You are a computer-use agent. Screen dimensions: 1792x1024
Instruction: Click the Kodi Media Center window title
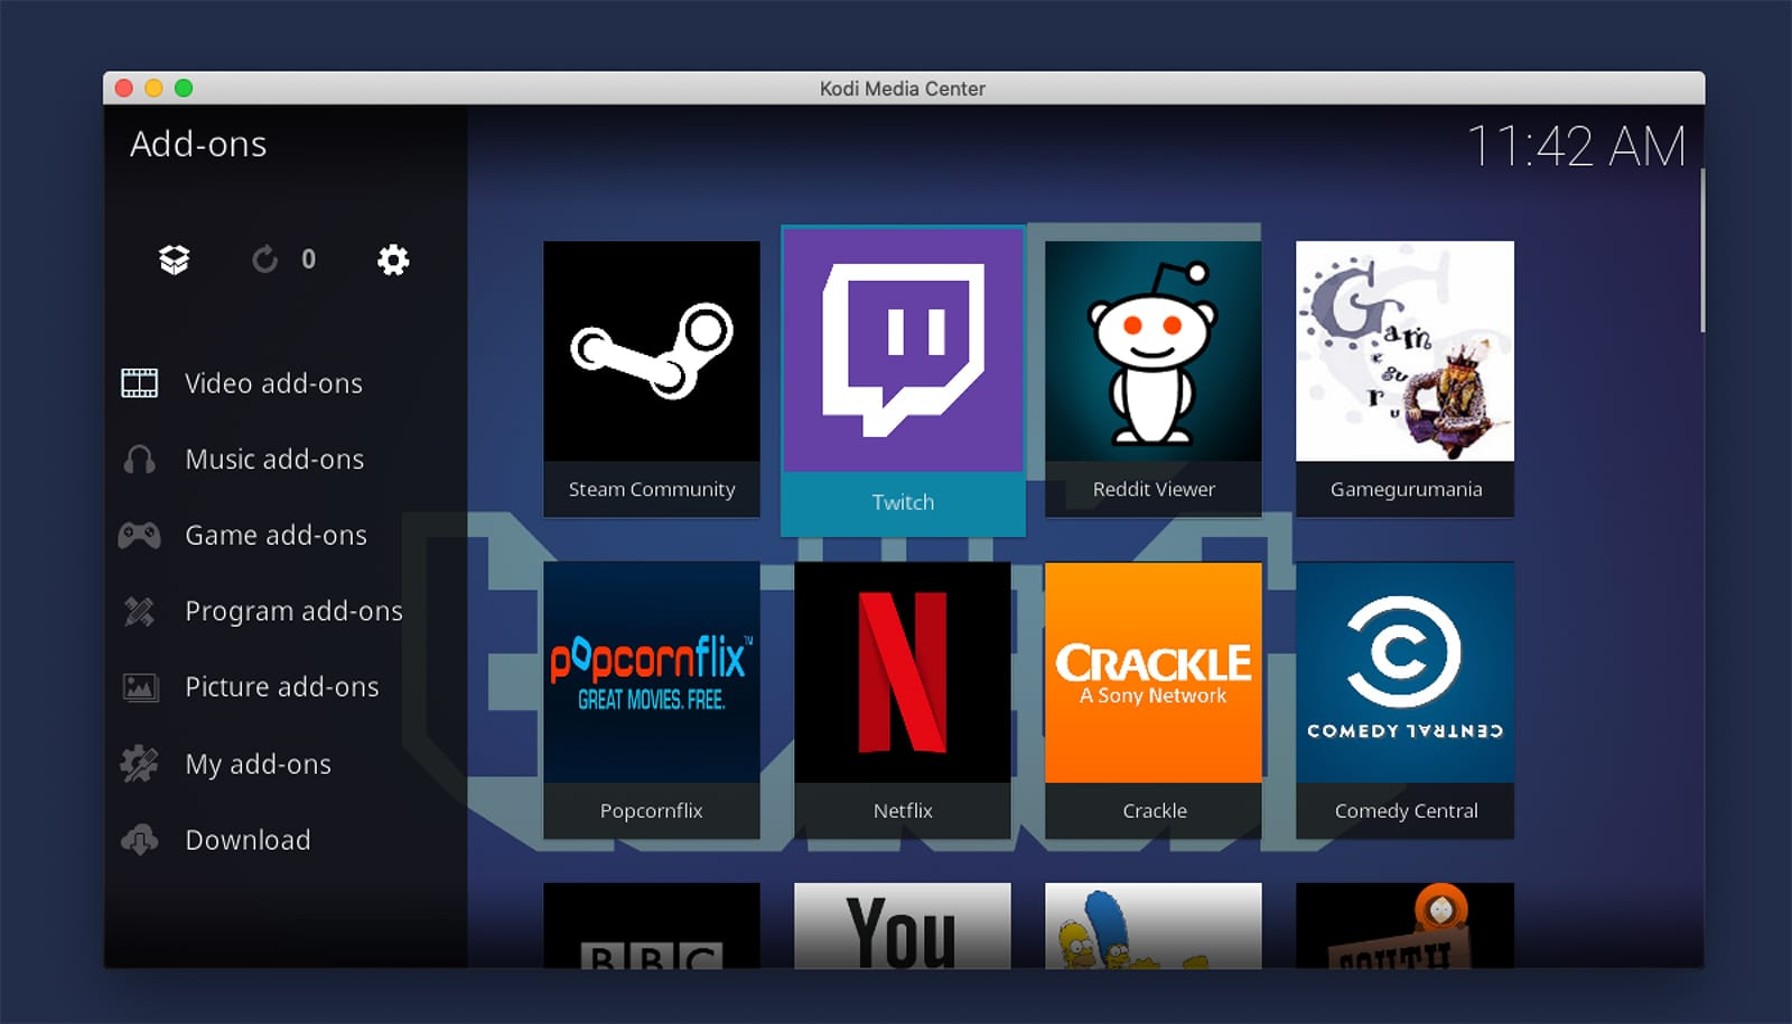pos(902,88)
